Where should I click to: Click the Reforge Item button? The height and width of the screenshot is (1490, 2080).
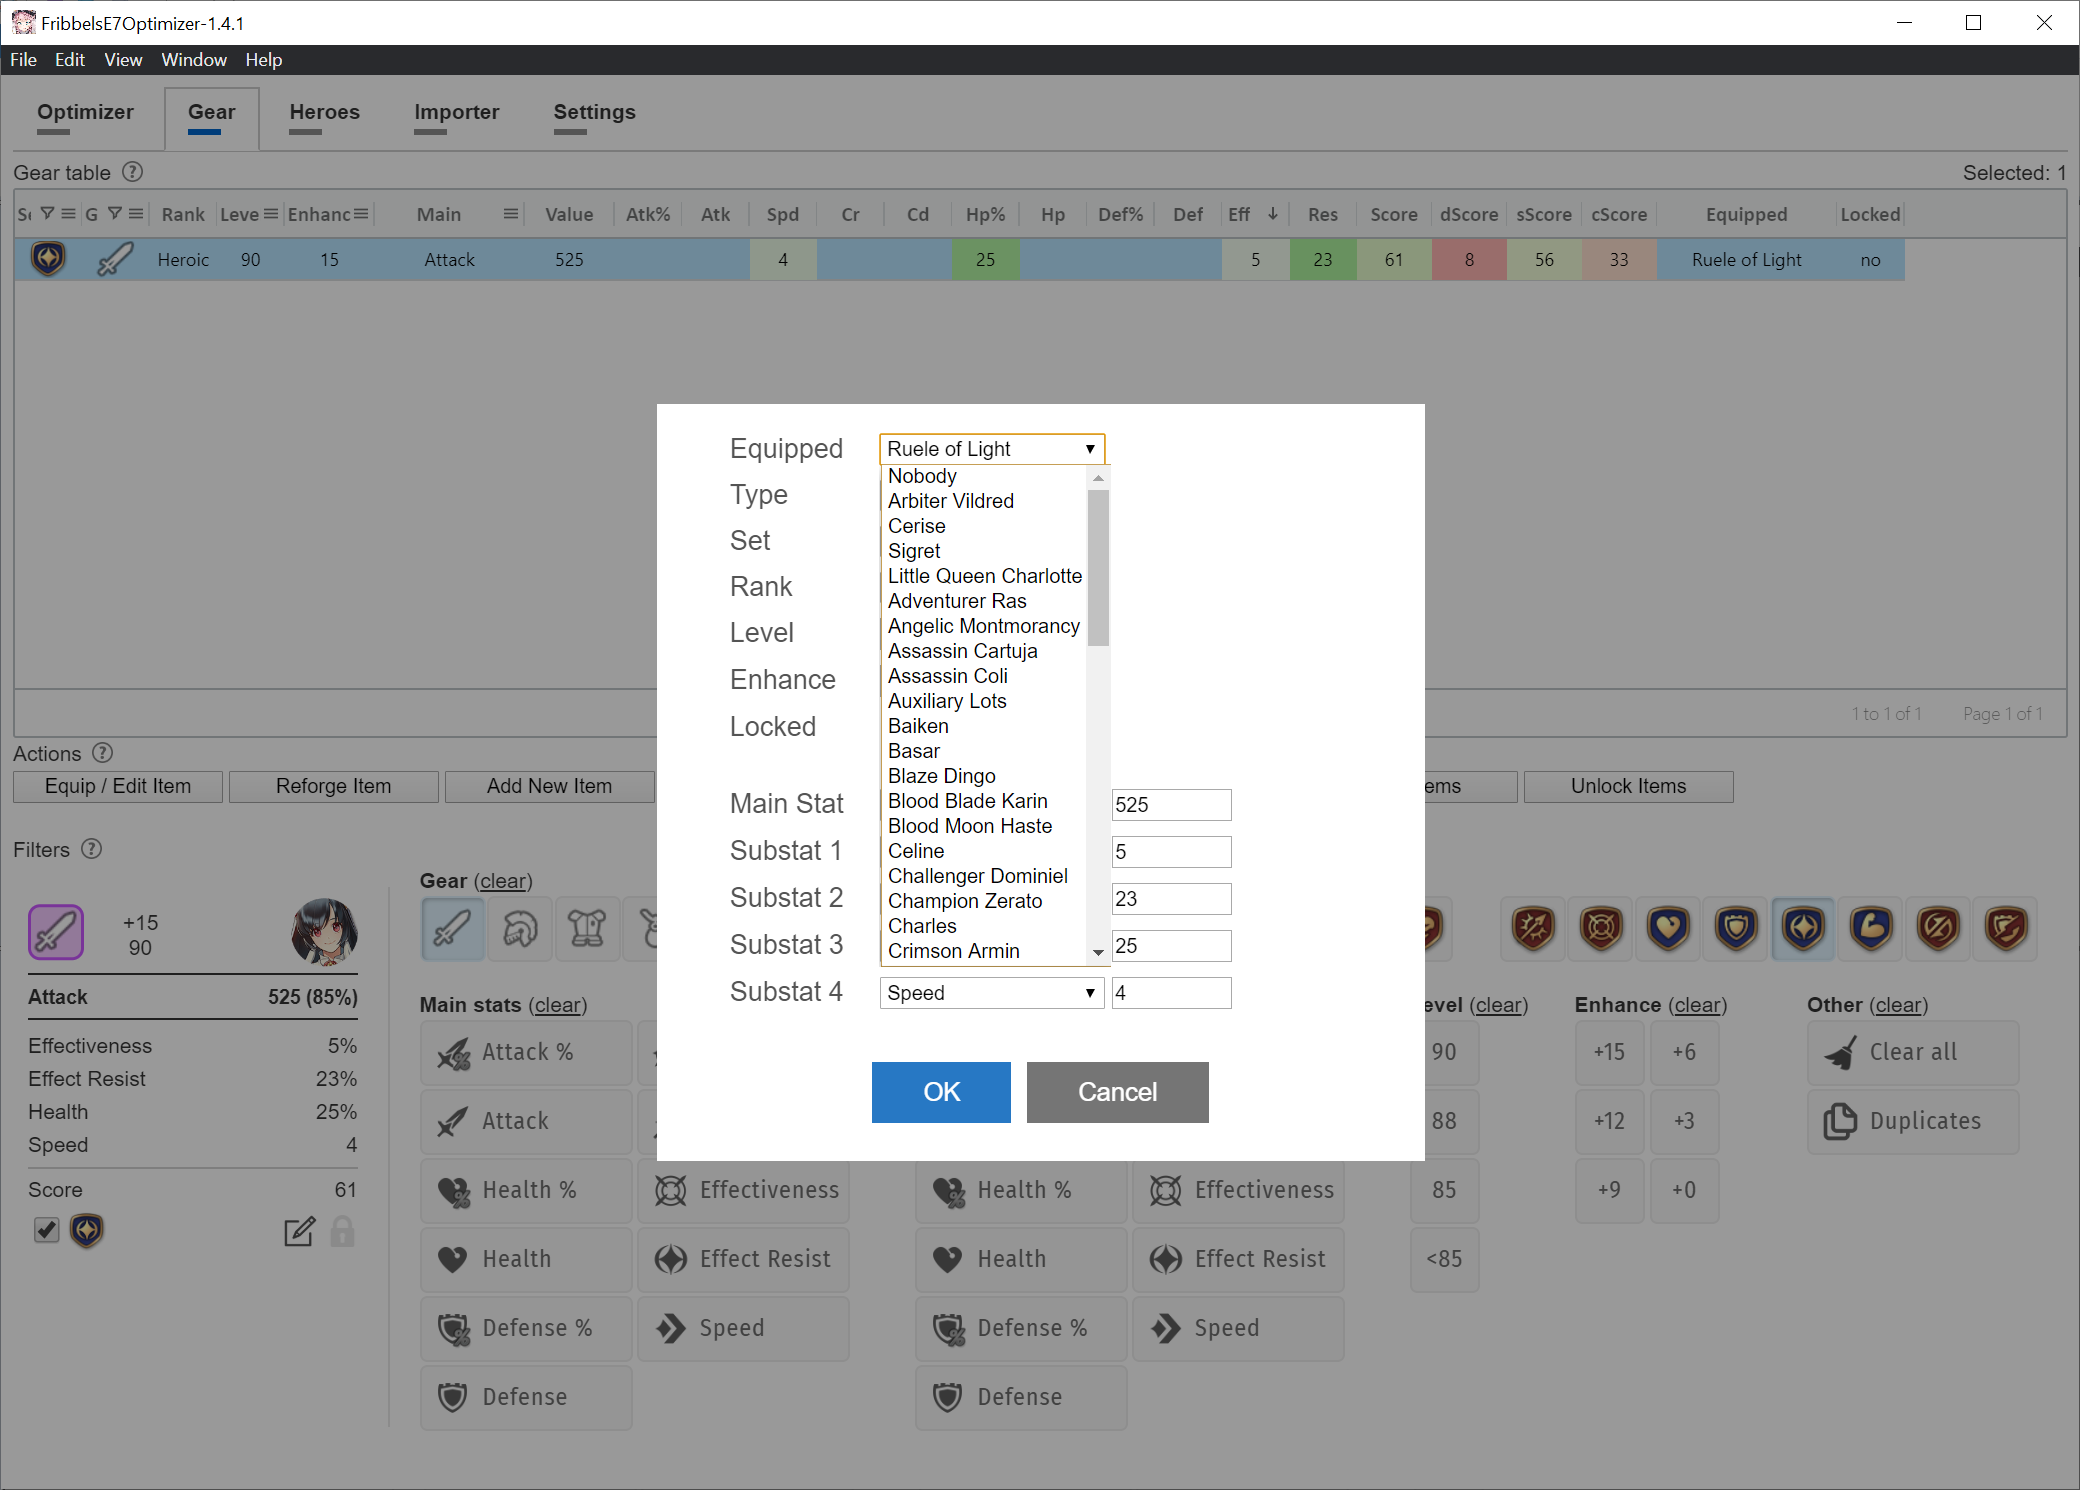click(334, 786)
